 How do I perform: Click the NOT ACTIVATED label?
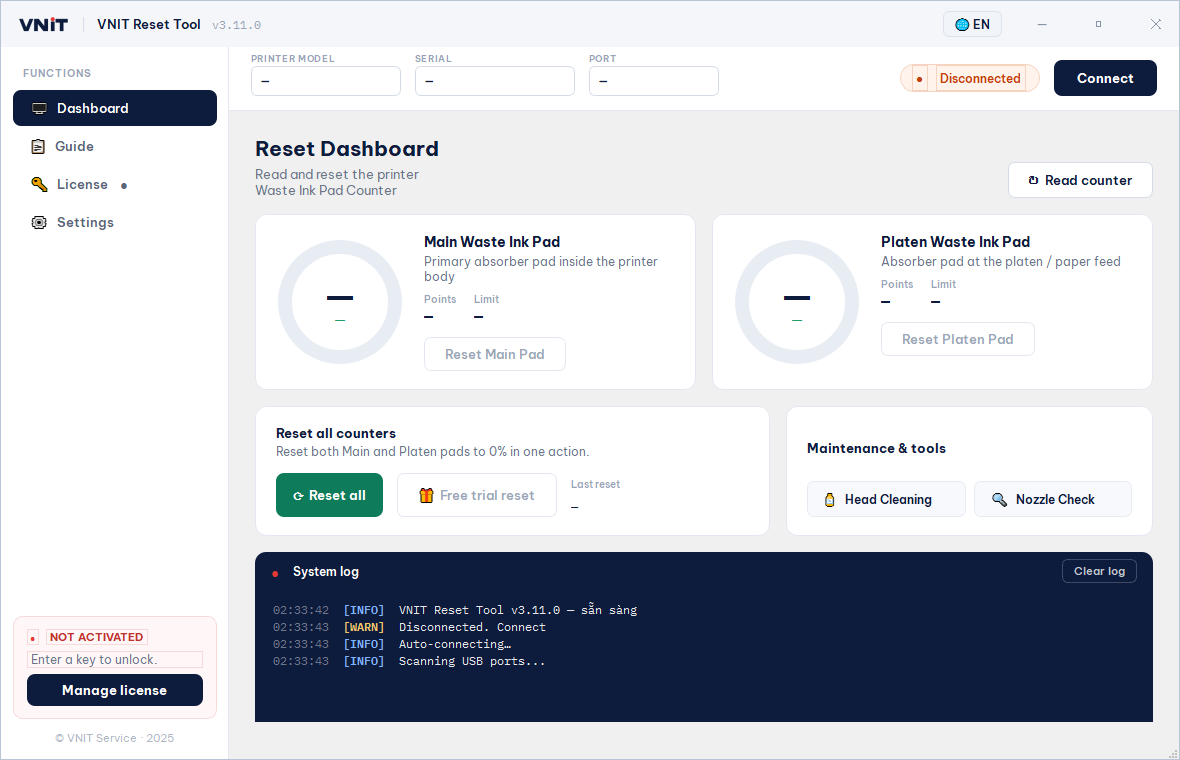(x=96, y=637)
